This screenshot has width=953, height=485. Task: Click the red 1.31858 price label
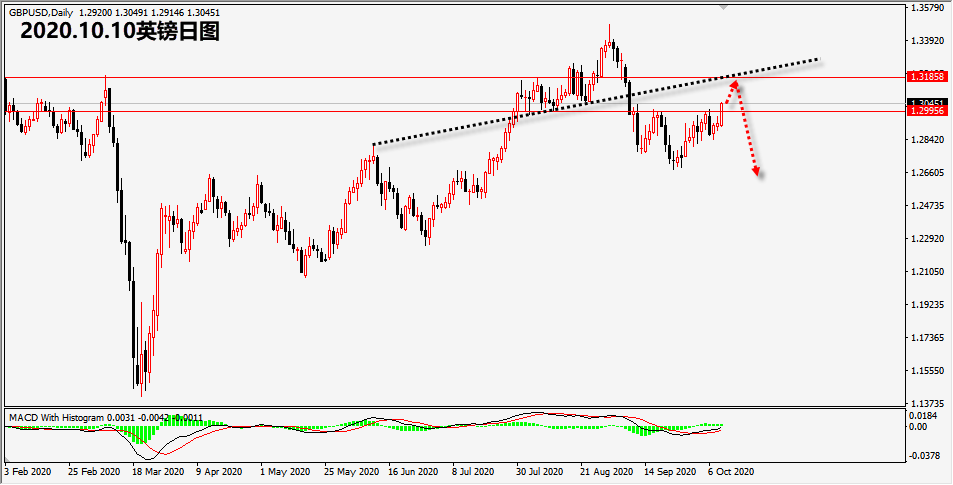pyautogui.click(x=927, y=77)
